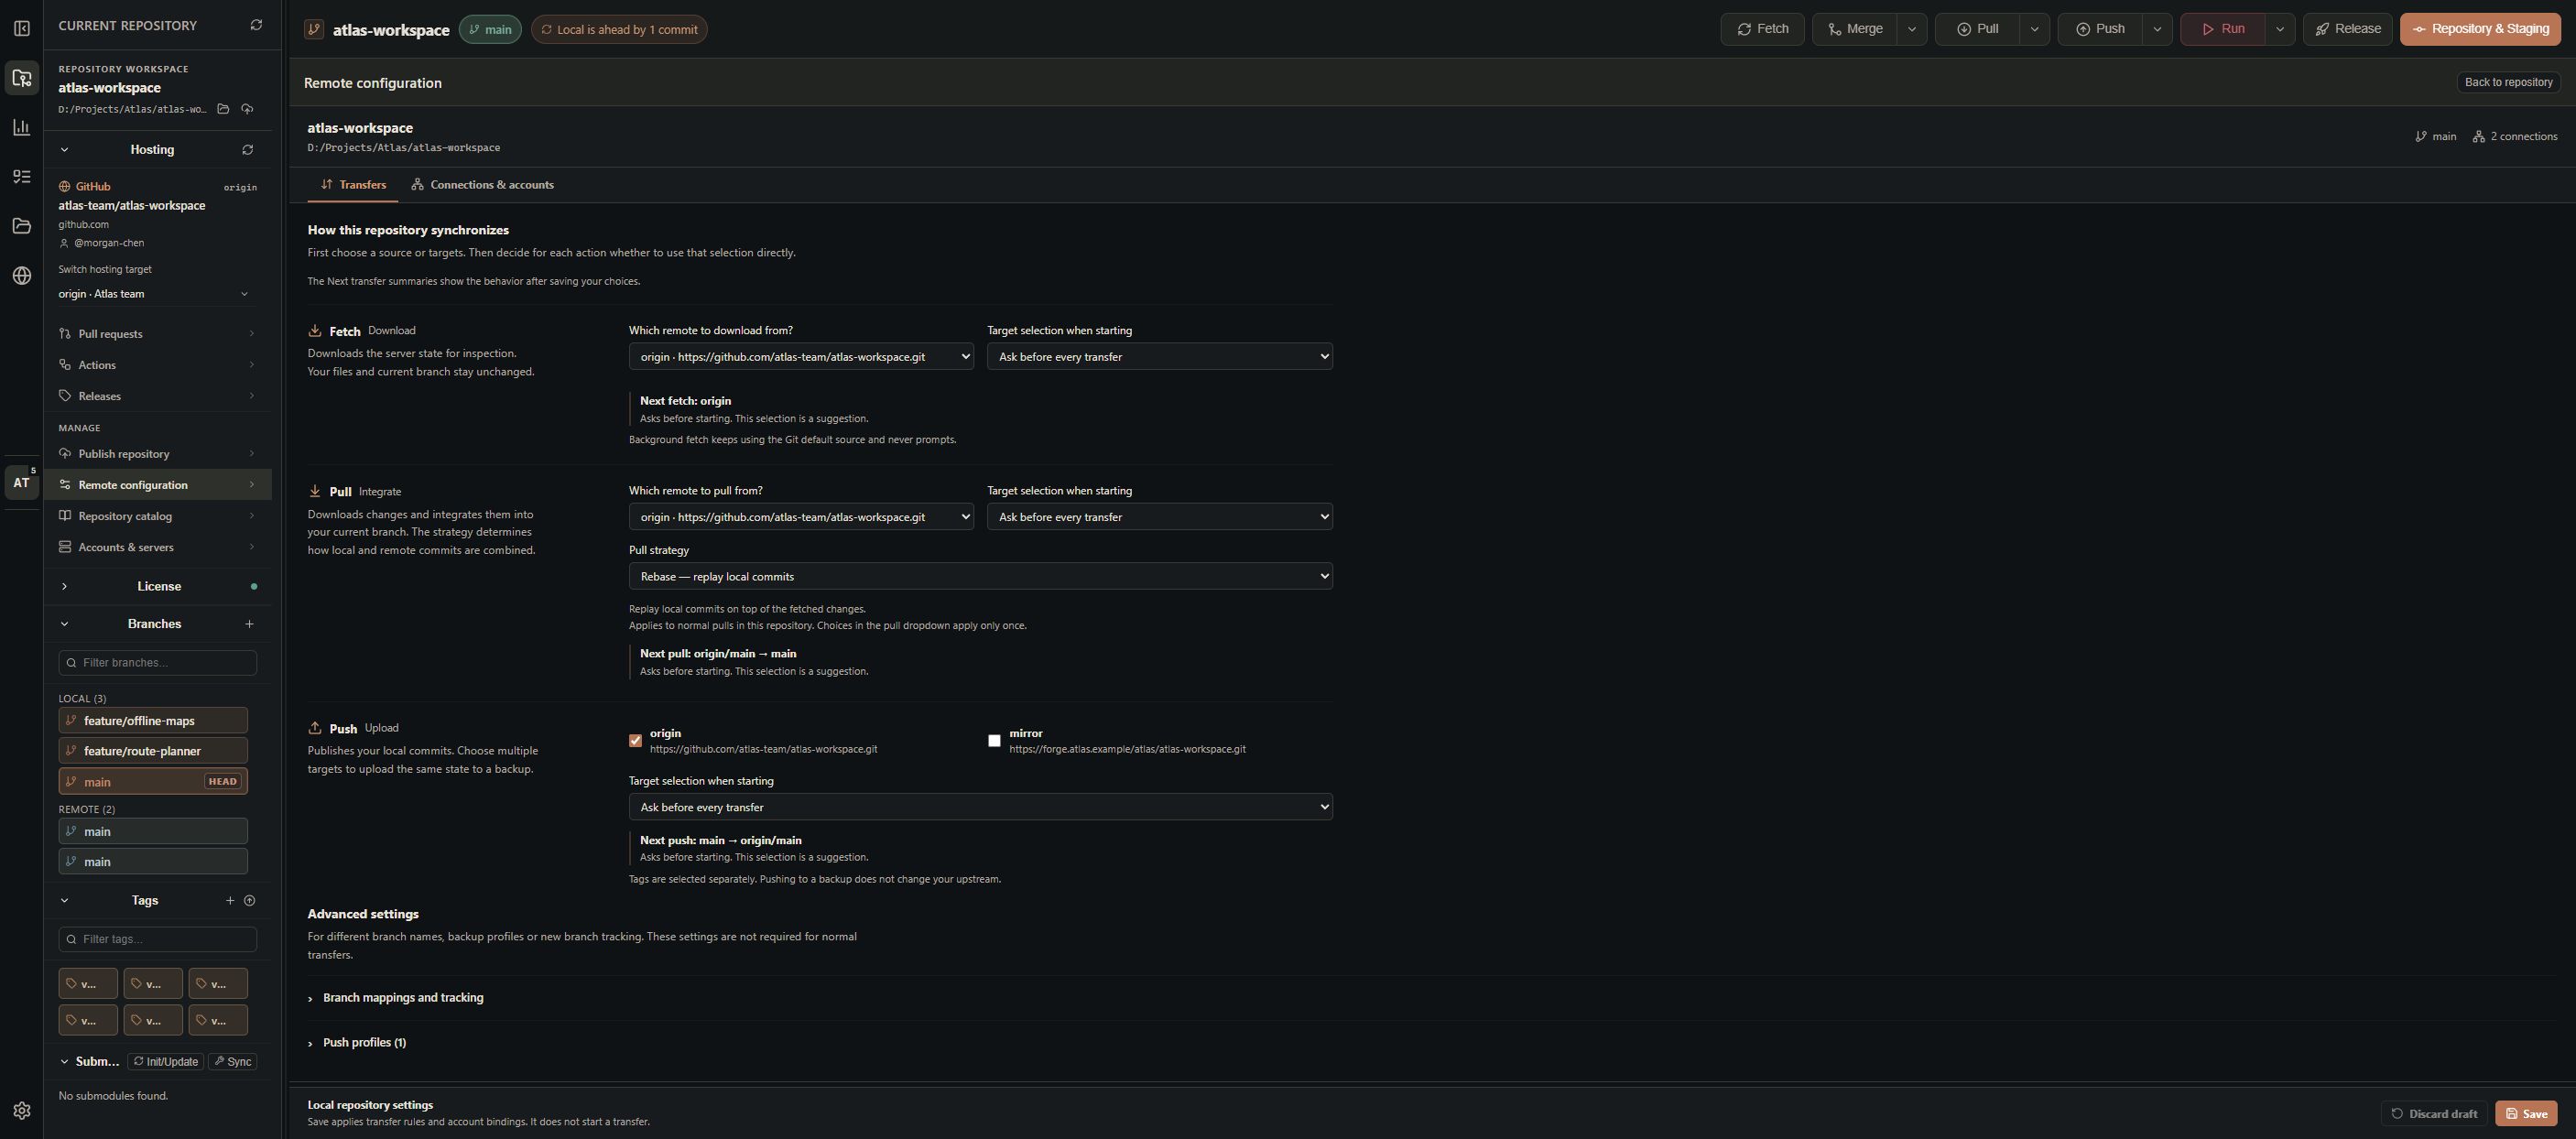Image resolution: width=2576 pixels, height=1139 pixels.
Task: Click cloud upload icon beside repository path
Action: [247, 109]
